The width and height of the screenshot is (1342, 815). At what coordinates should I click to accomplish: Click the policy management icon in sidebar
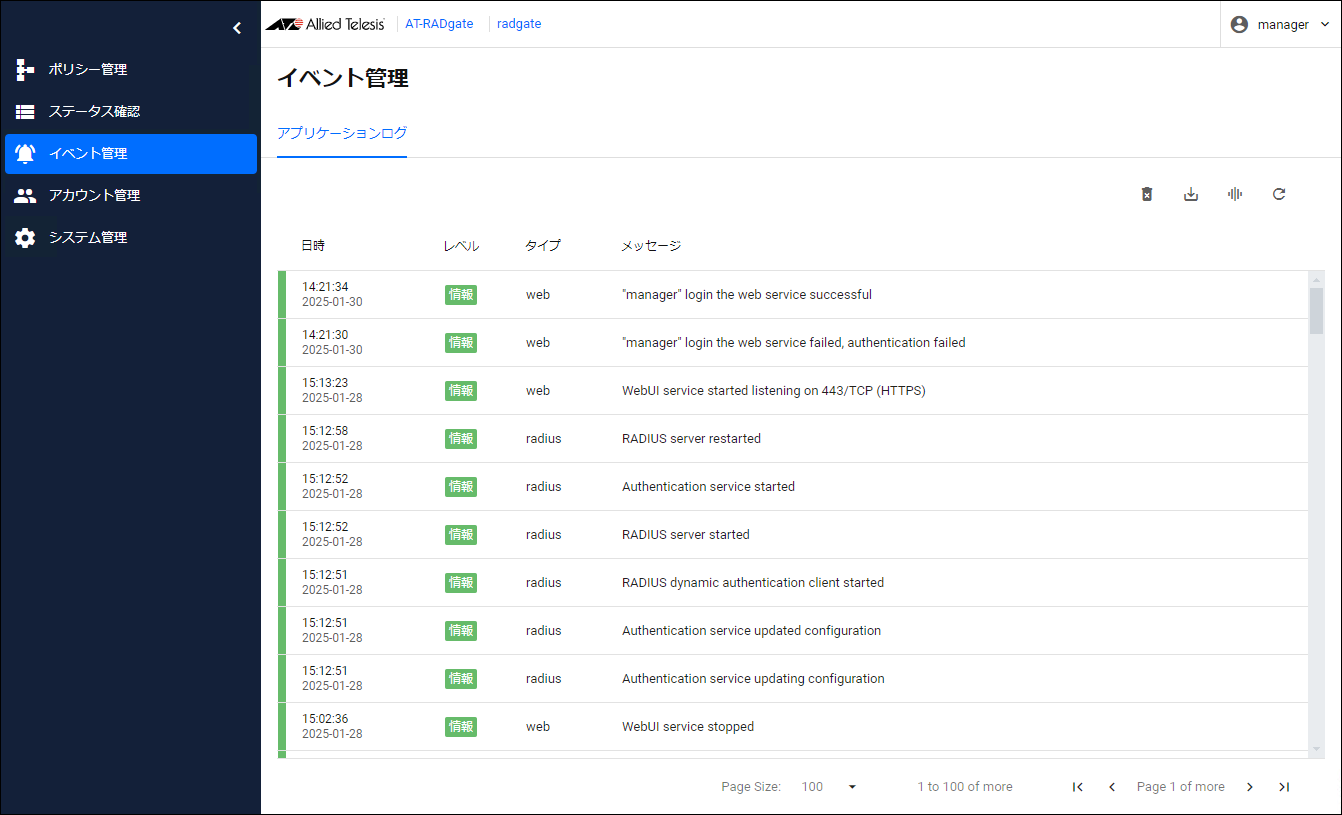point(25,70)
